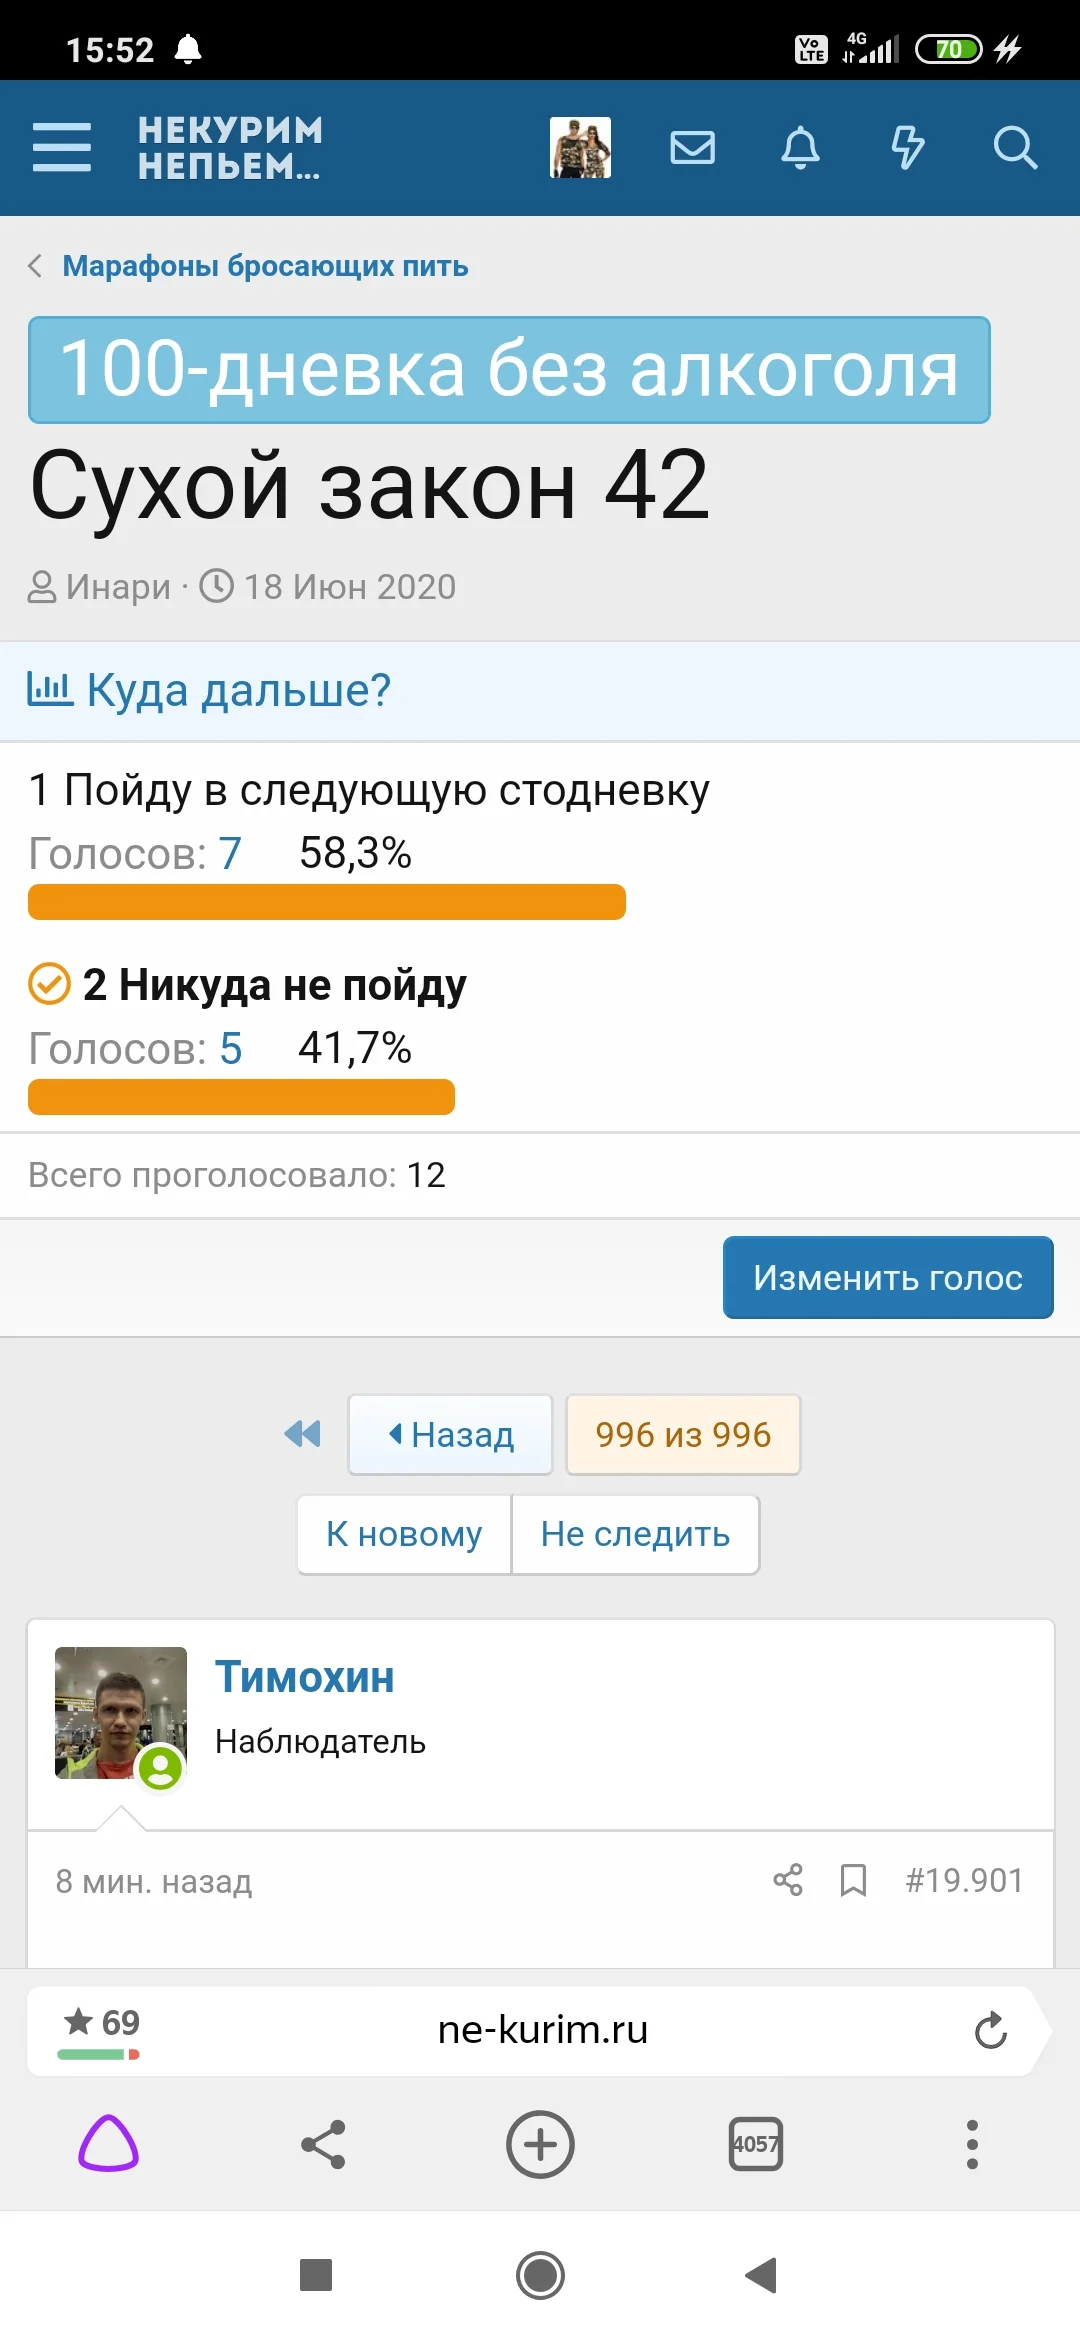Open the browser three-dot menu
This screenshot has width=1080, height=2340.
point(971,2144)
